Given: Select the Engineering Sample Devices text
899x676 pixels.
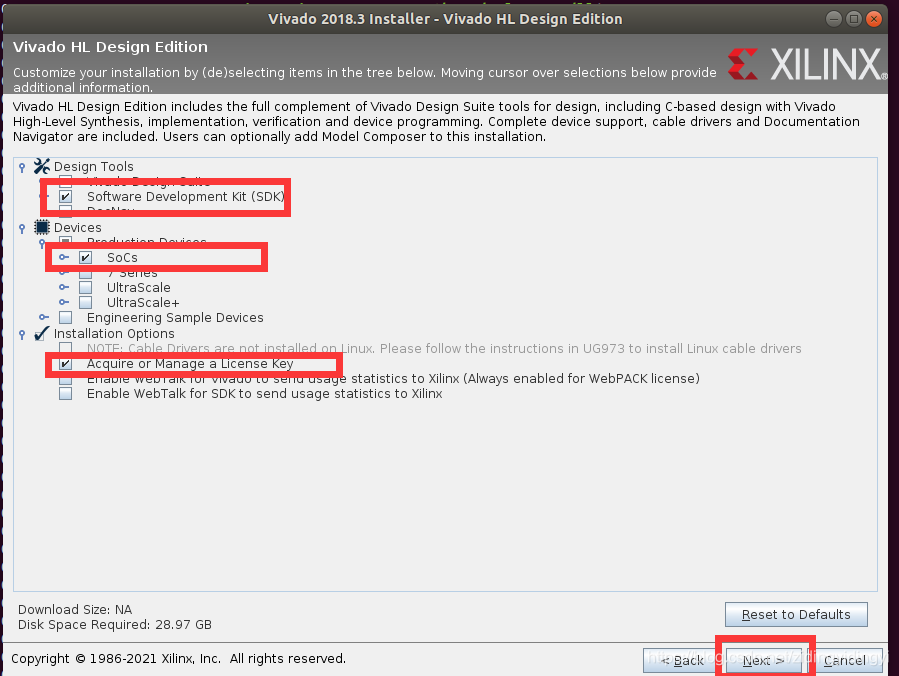Looking at the screenshot, I should [175, 317].
